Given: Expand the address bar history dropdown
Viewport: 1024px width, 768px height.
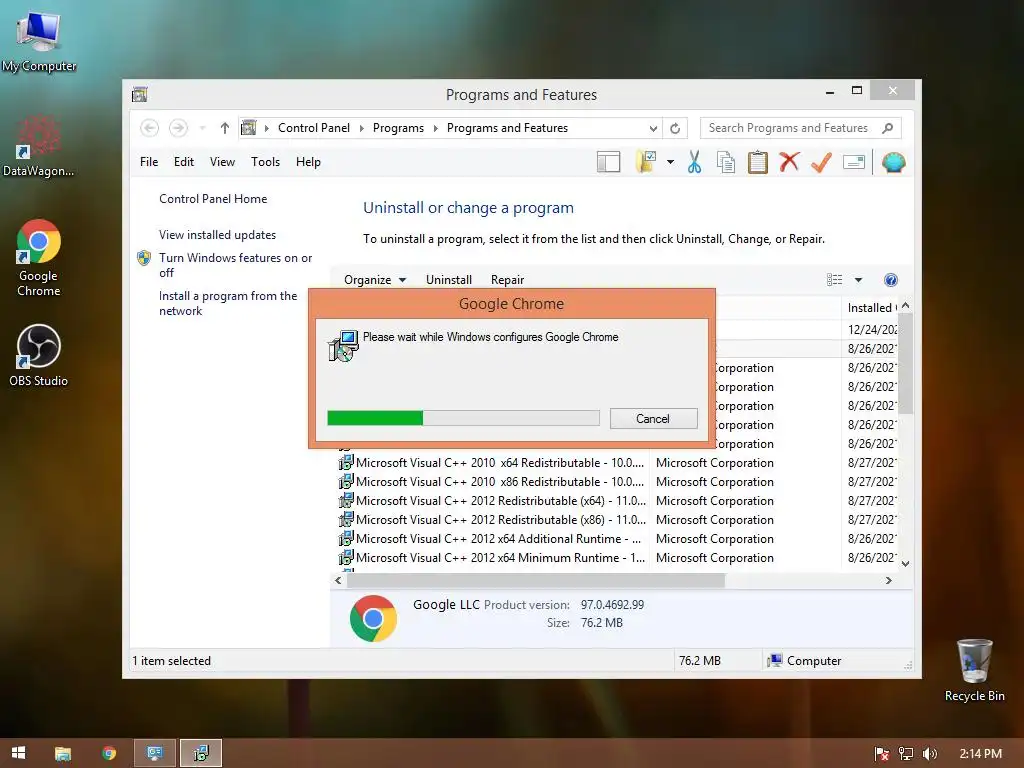Looking at the screenshot, I should coord(653,128).
